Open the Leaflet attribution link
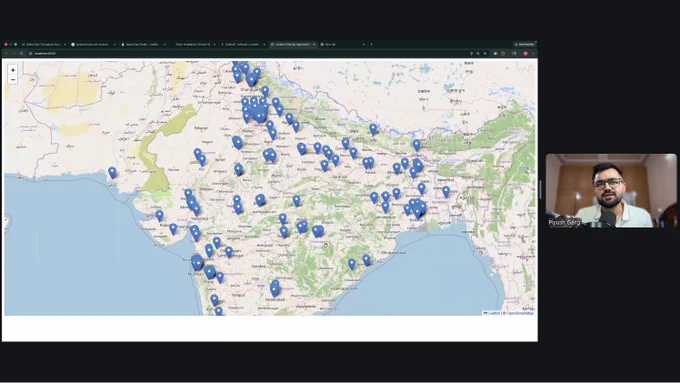 tap(492, 313)
